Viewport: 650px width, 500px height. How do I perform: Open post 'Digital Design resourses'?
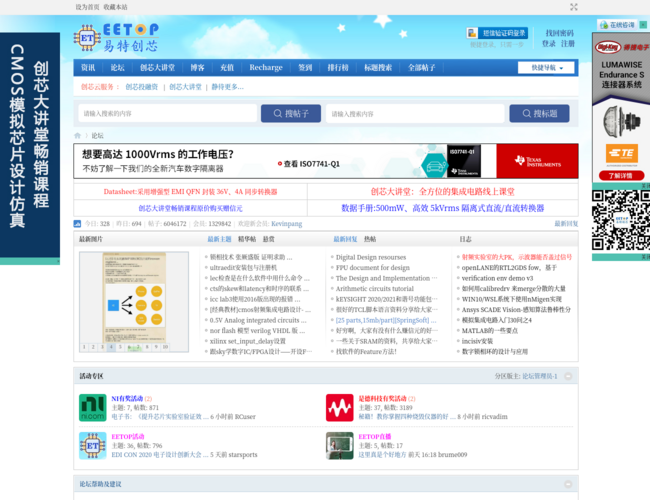tap(371, 257)
